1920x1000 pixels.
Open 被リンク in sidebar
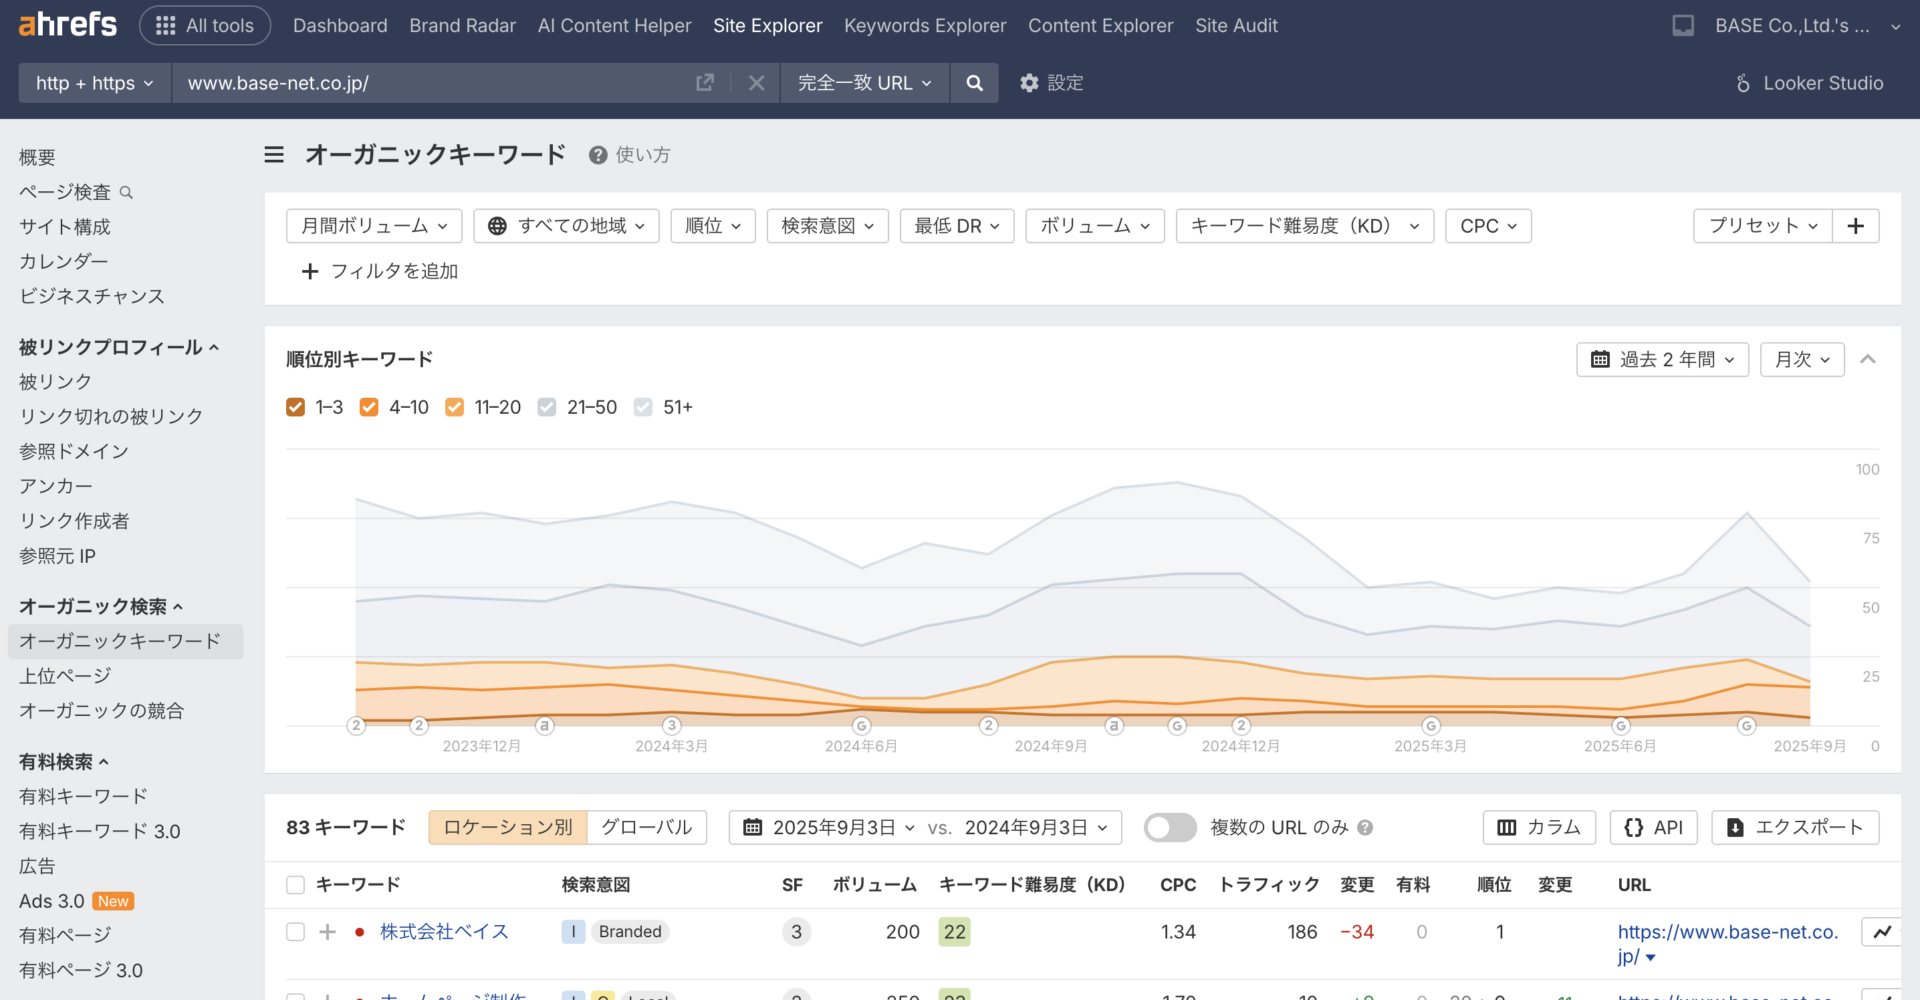pyautogui.click(x=55, y=381)
